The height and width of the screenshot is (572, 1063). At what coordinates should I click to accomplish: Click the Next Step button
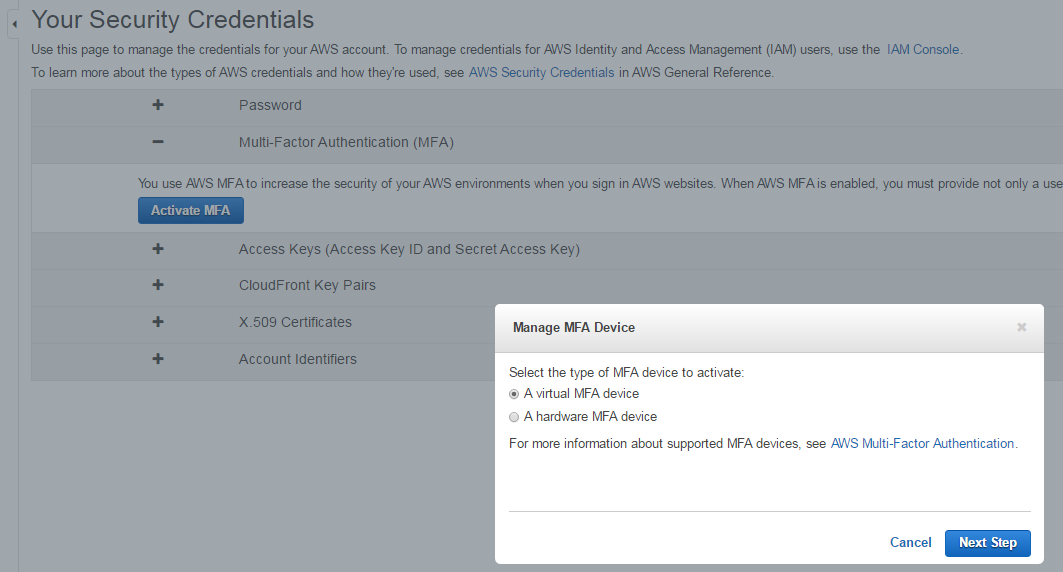click(x=988, y=543)
